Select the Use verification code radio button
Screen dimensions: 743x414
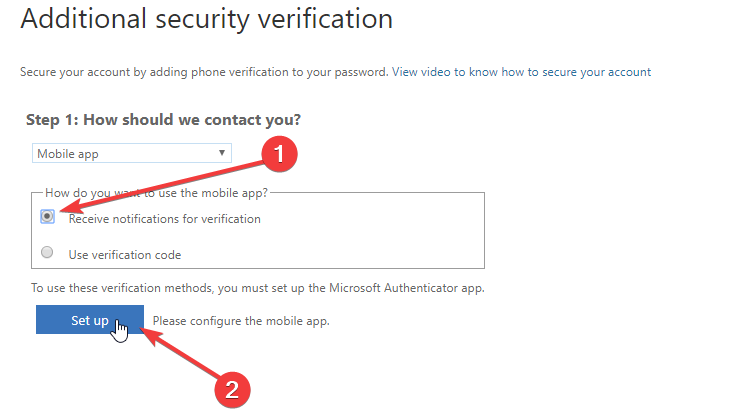point(47,252)
